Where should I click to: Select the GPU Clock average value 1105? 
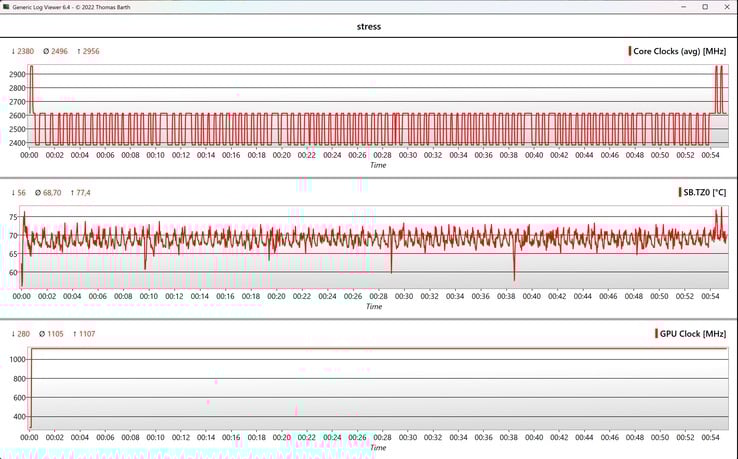pos(55,334)
